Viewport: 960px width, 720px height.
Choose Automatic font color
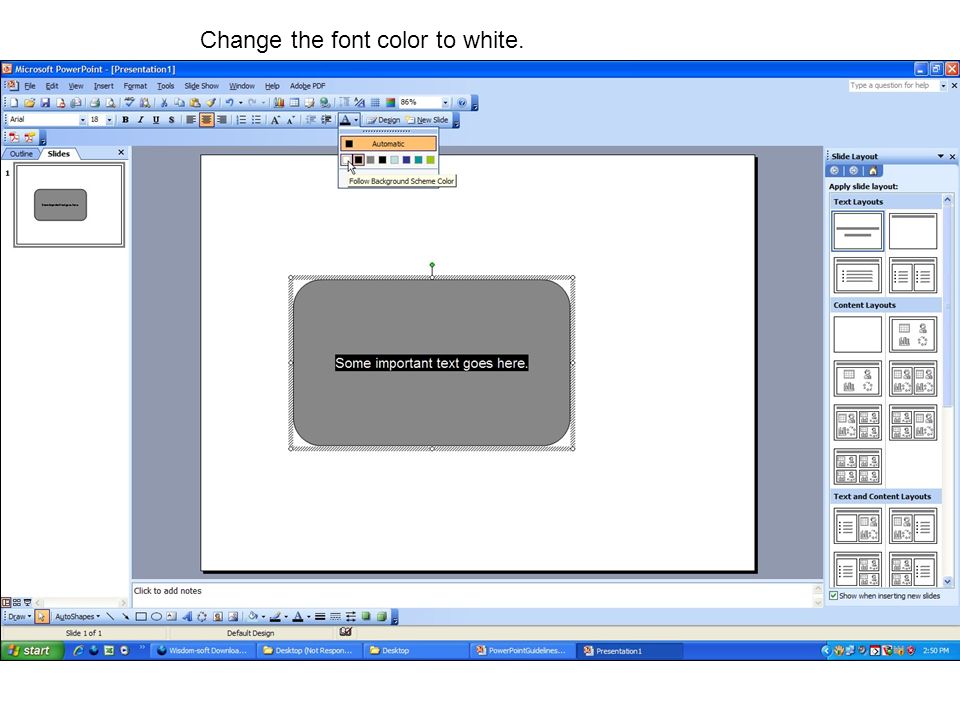[388, 144]
